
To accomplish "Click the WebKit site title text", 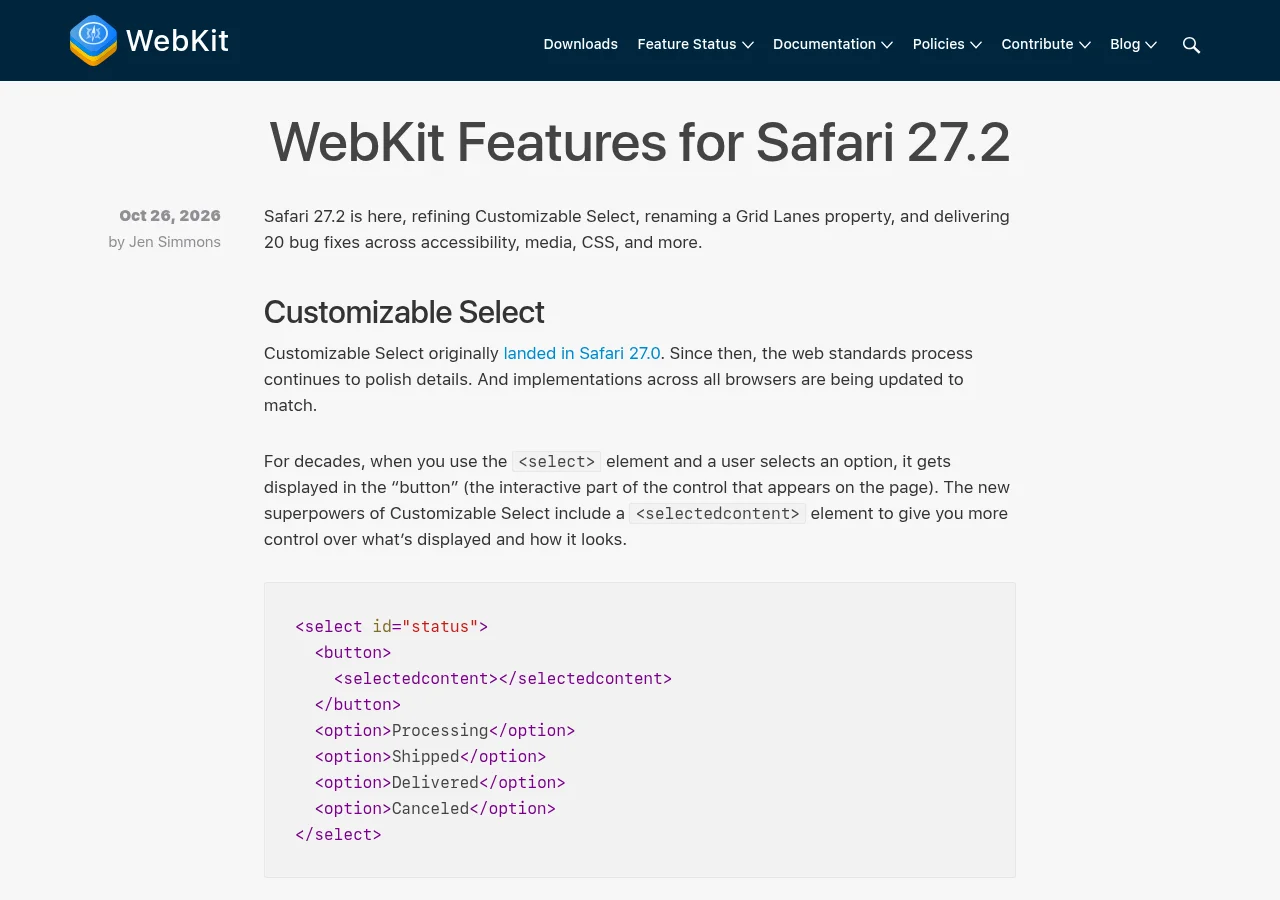I will pos(177,41).
